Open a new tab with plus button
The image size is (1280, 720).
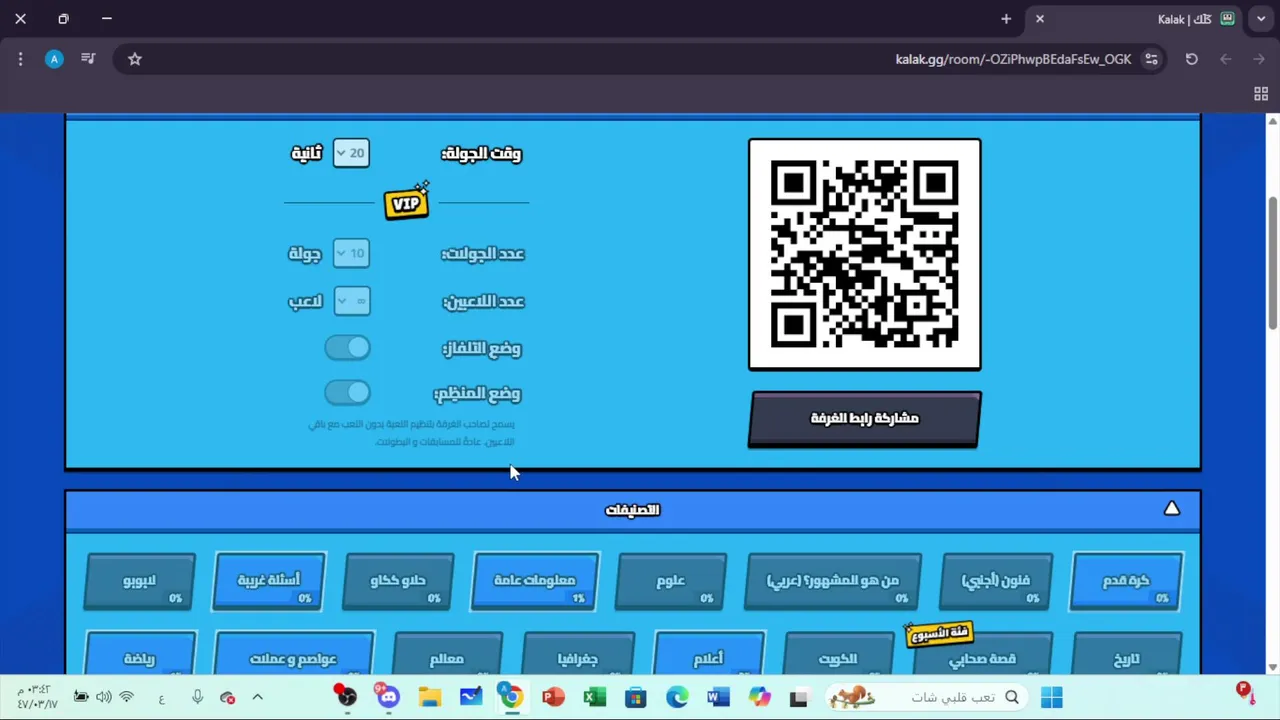tap(1006, 19)
